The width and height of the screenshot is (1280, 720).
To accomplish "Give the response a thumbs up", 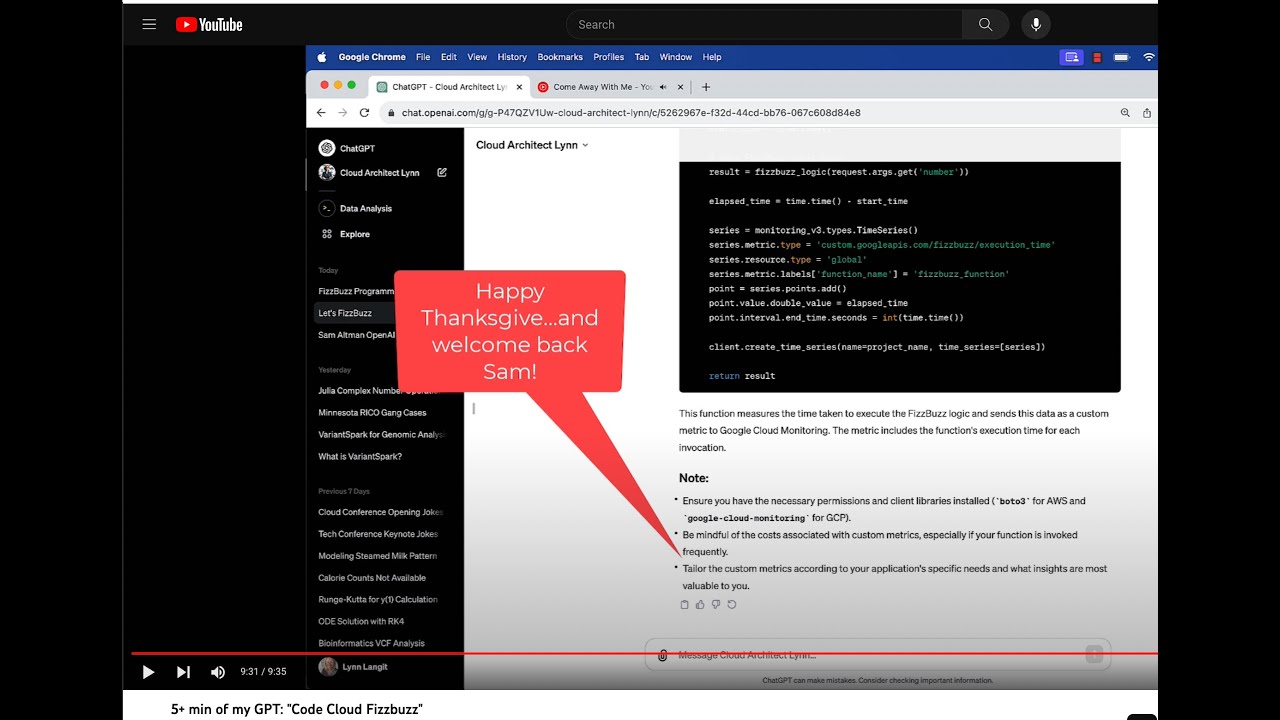I will (x=700, y=604).
